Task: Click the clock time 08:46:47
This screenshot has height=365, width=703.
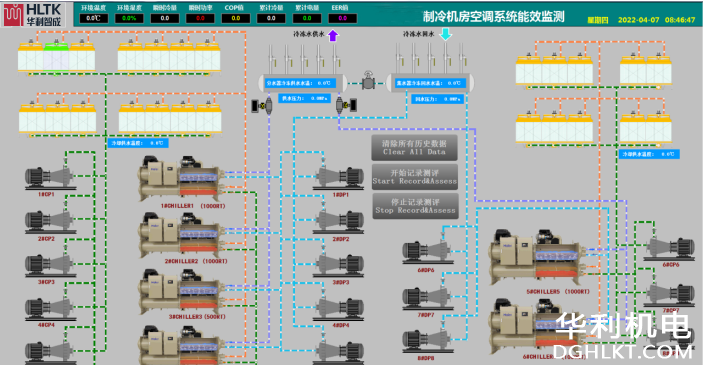Action: pyautogui.click(x=680, y=20)
